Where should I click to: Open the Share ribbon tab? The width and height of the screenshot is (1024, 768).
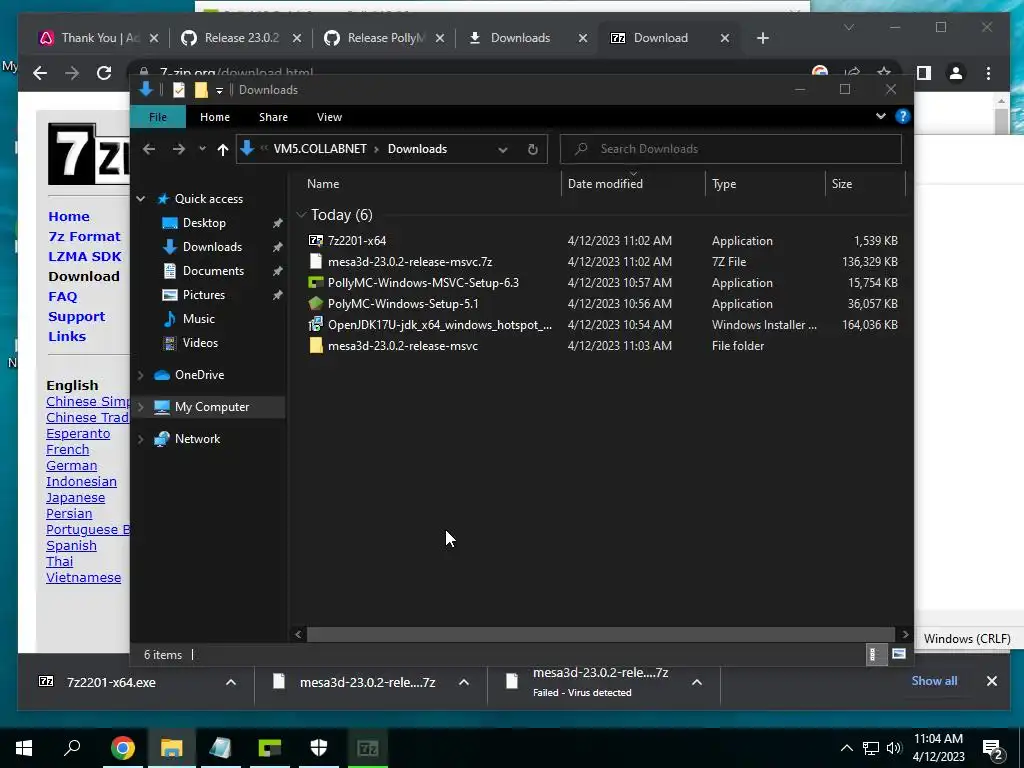(273, 117)
